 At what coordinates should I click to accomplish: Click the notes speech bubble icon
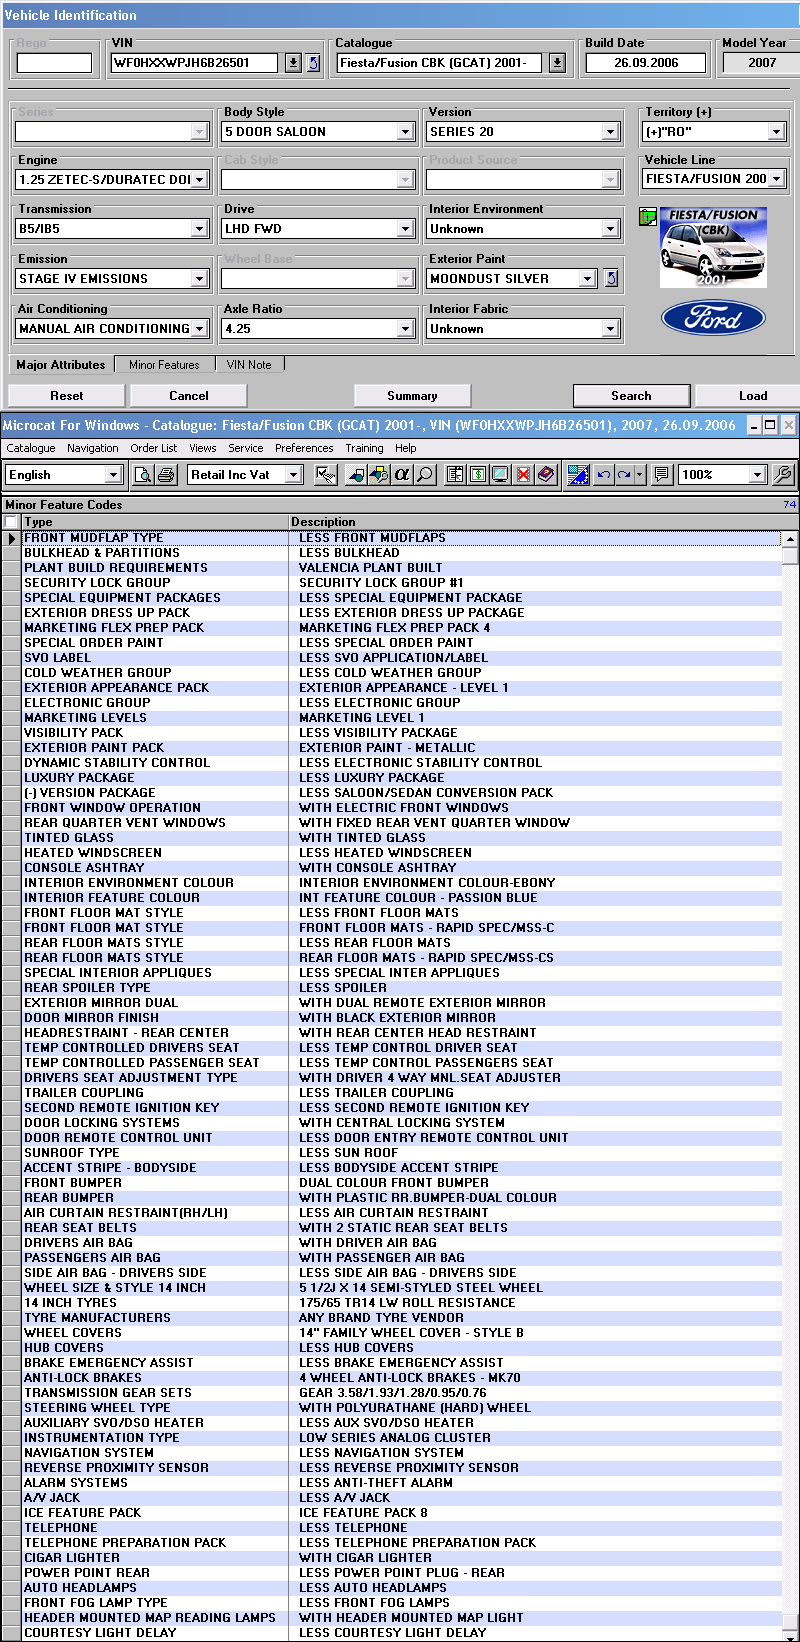pyautogui.click(x=661, y=475)
